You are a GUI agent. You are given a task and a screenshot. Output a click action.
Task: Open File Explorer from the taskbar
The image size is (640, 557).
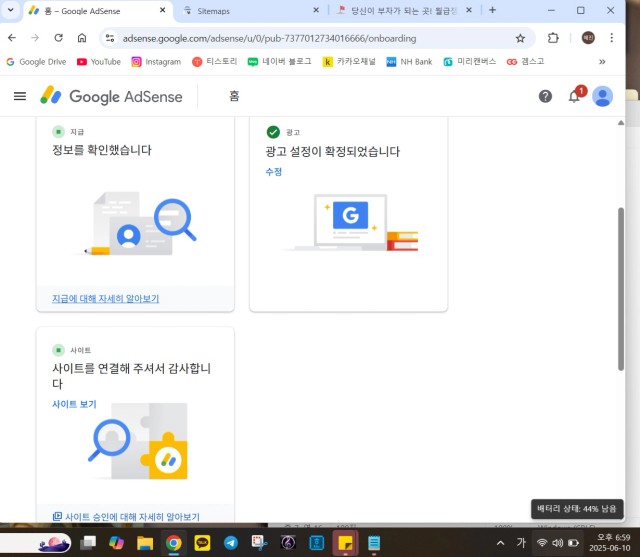tap(145, 543)
